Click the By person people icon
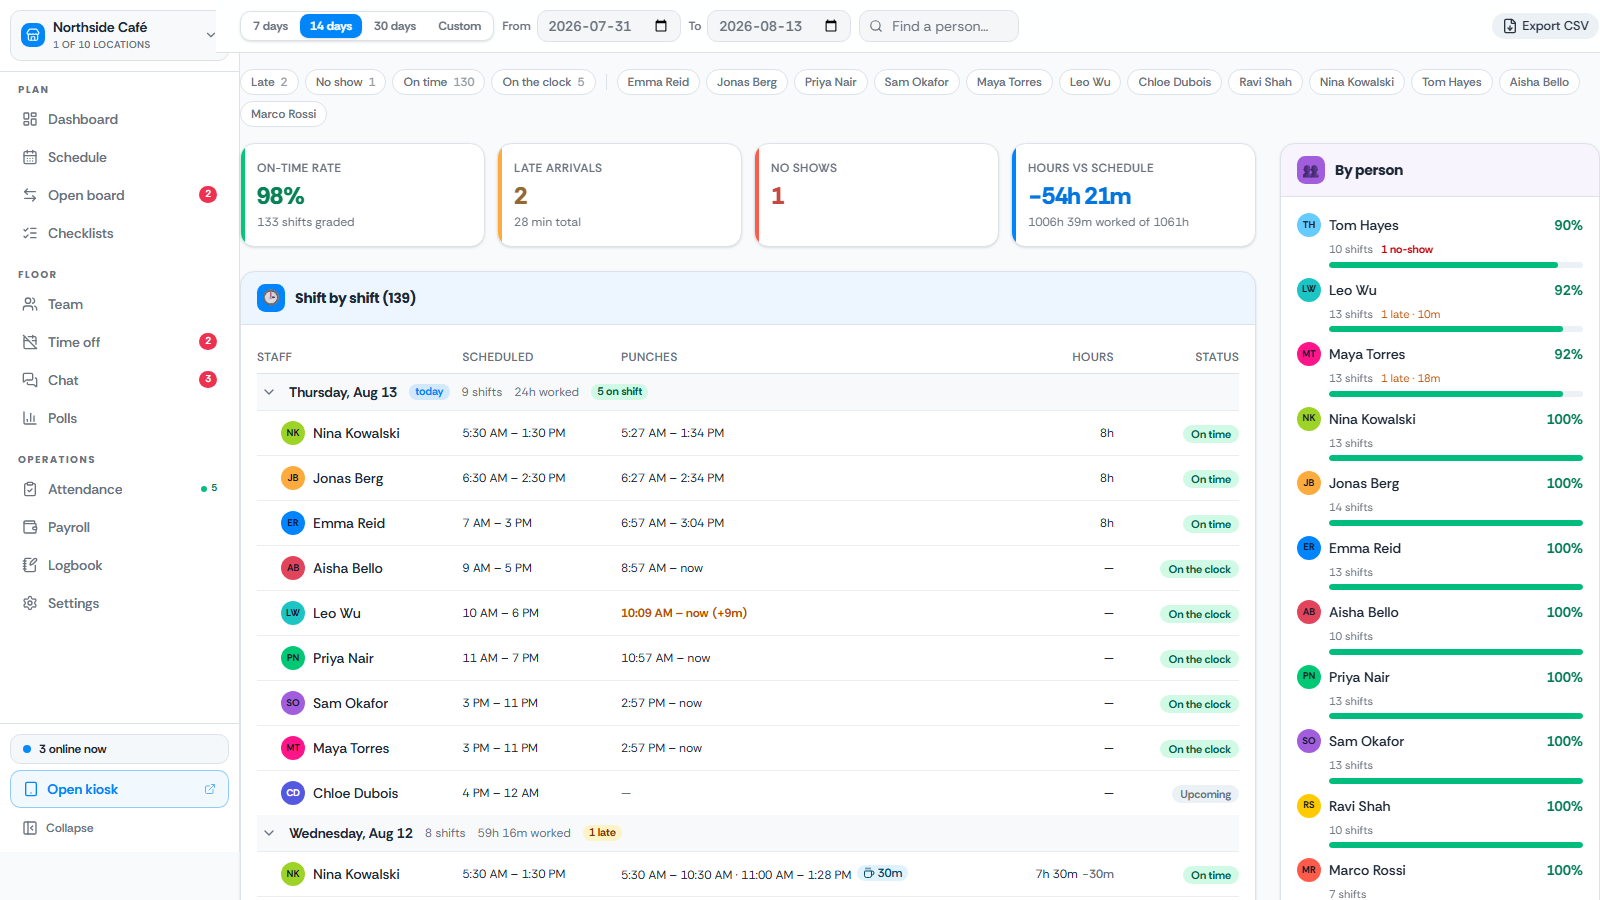Viewport: 1600px width, 900px height. coord(1311,170)
